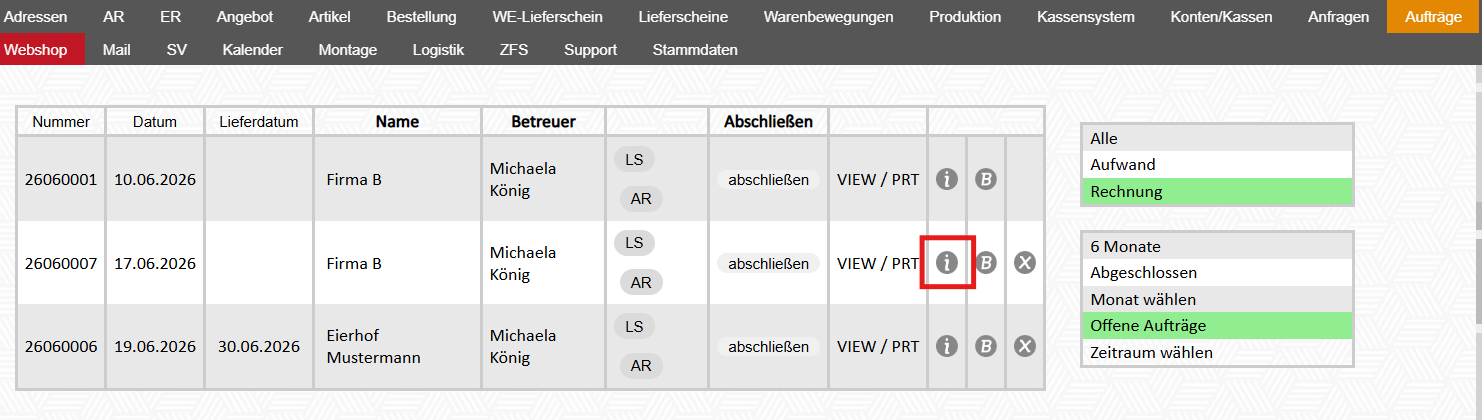Sort table by Name column header
1482x420 pixels.
[x=397, y=122]
